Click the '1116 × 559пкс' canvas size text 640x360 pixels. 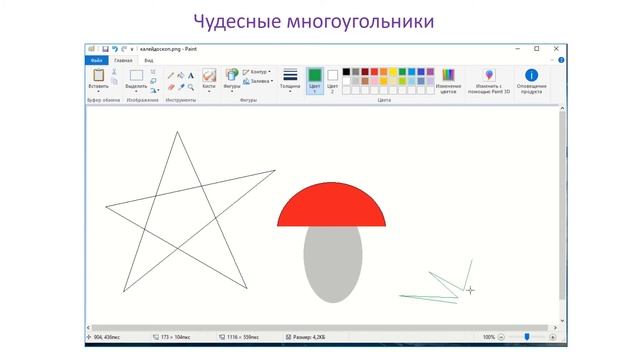point(242,337)
